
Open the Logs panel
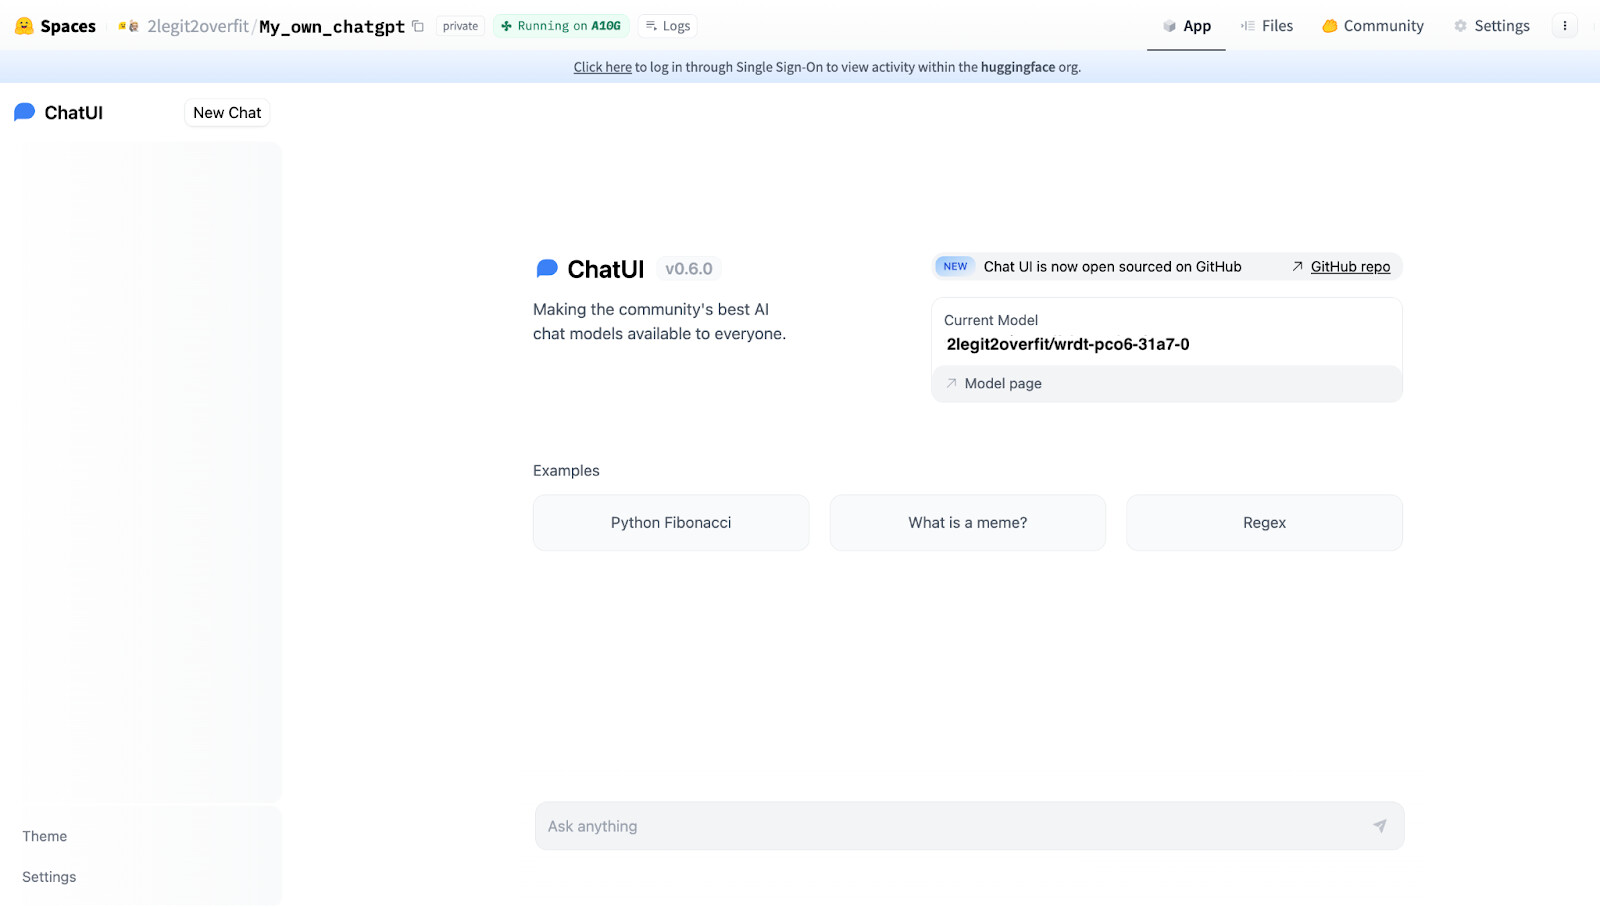click(x=668, y=26)
